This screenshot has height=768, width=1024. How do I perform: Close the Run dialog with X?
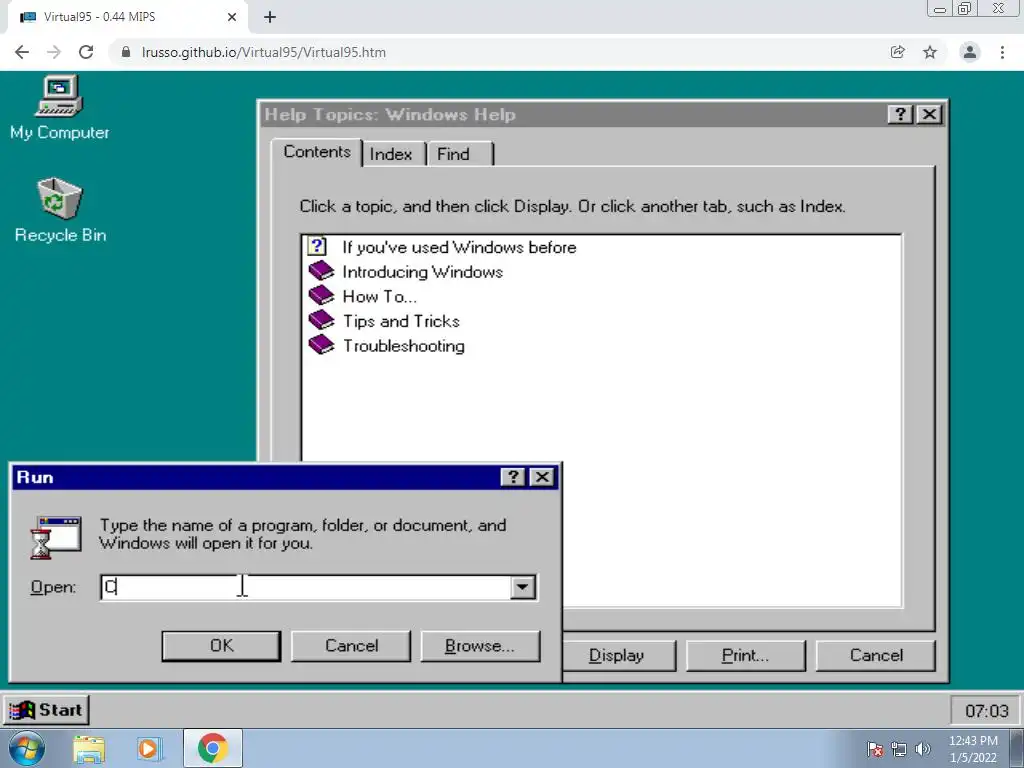click(542, 477)
